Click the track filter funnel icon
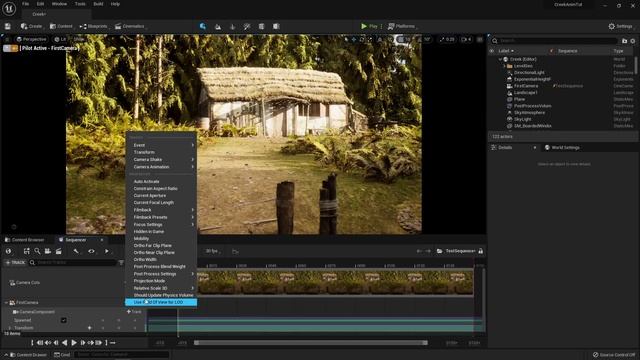This screenshot has height=360, width=640. tap(121, 262)
